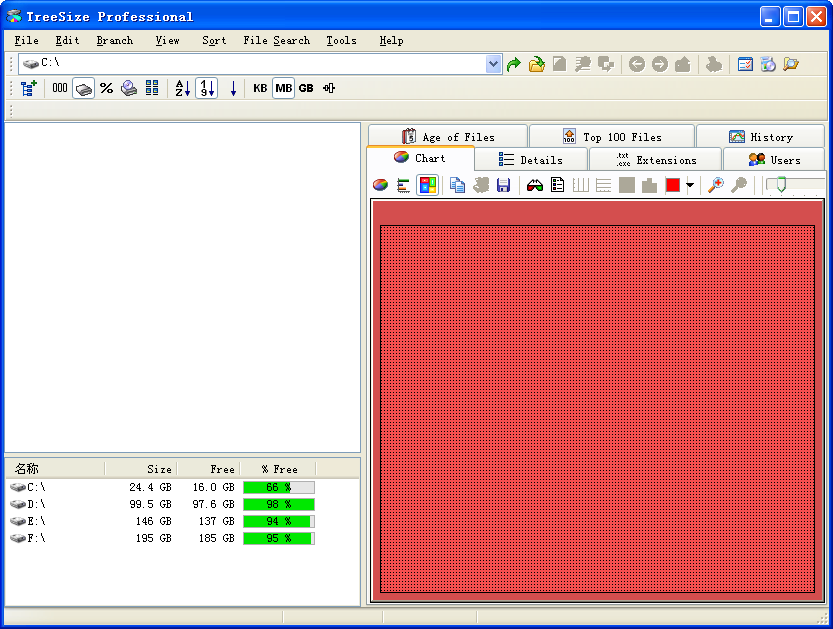Image resolution: width=833 pixels, height=629 pixels.
Task: Open the File Search menu
Action: click(276, 40)
